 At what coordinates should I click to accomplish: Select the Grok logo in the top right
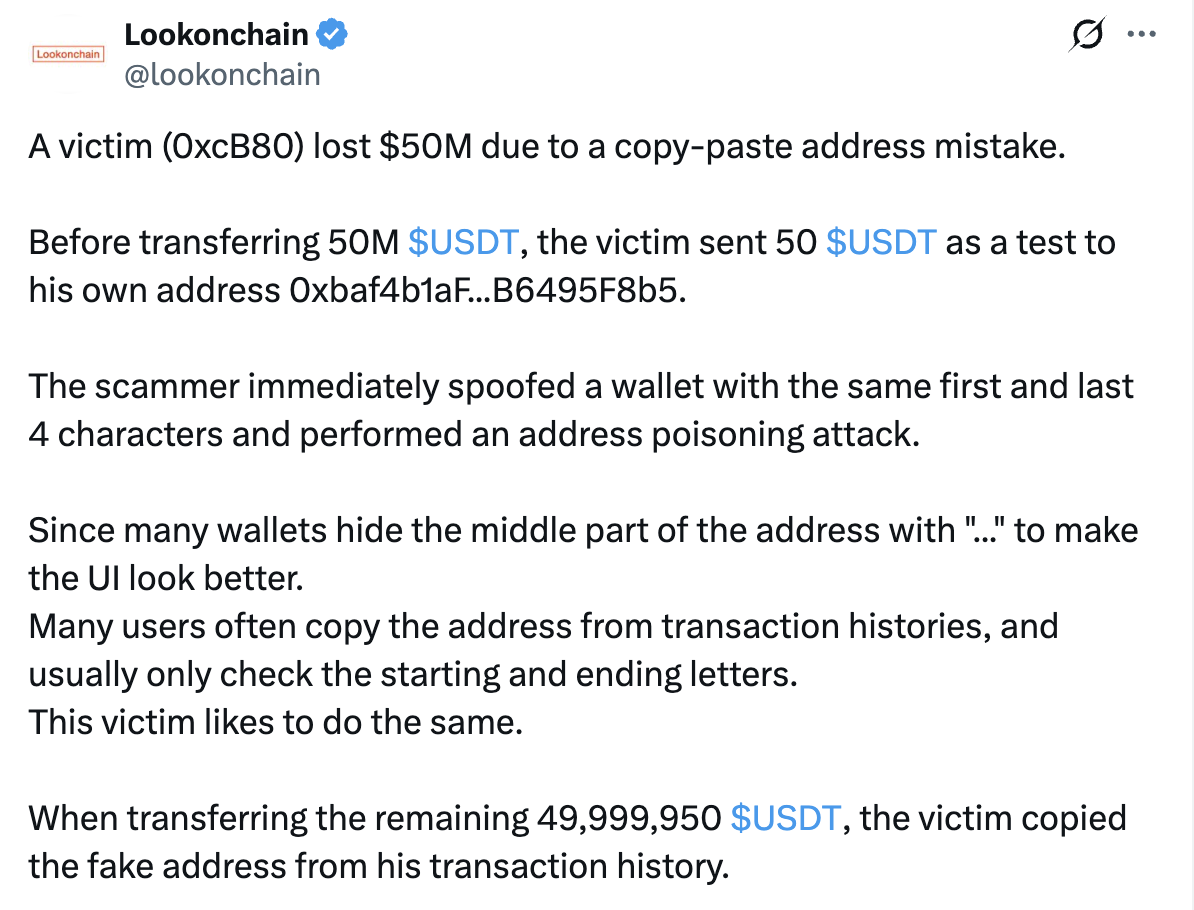1086,35
